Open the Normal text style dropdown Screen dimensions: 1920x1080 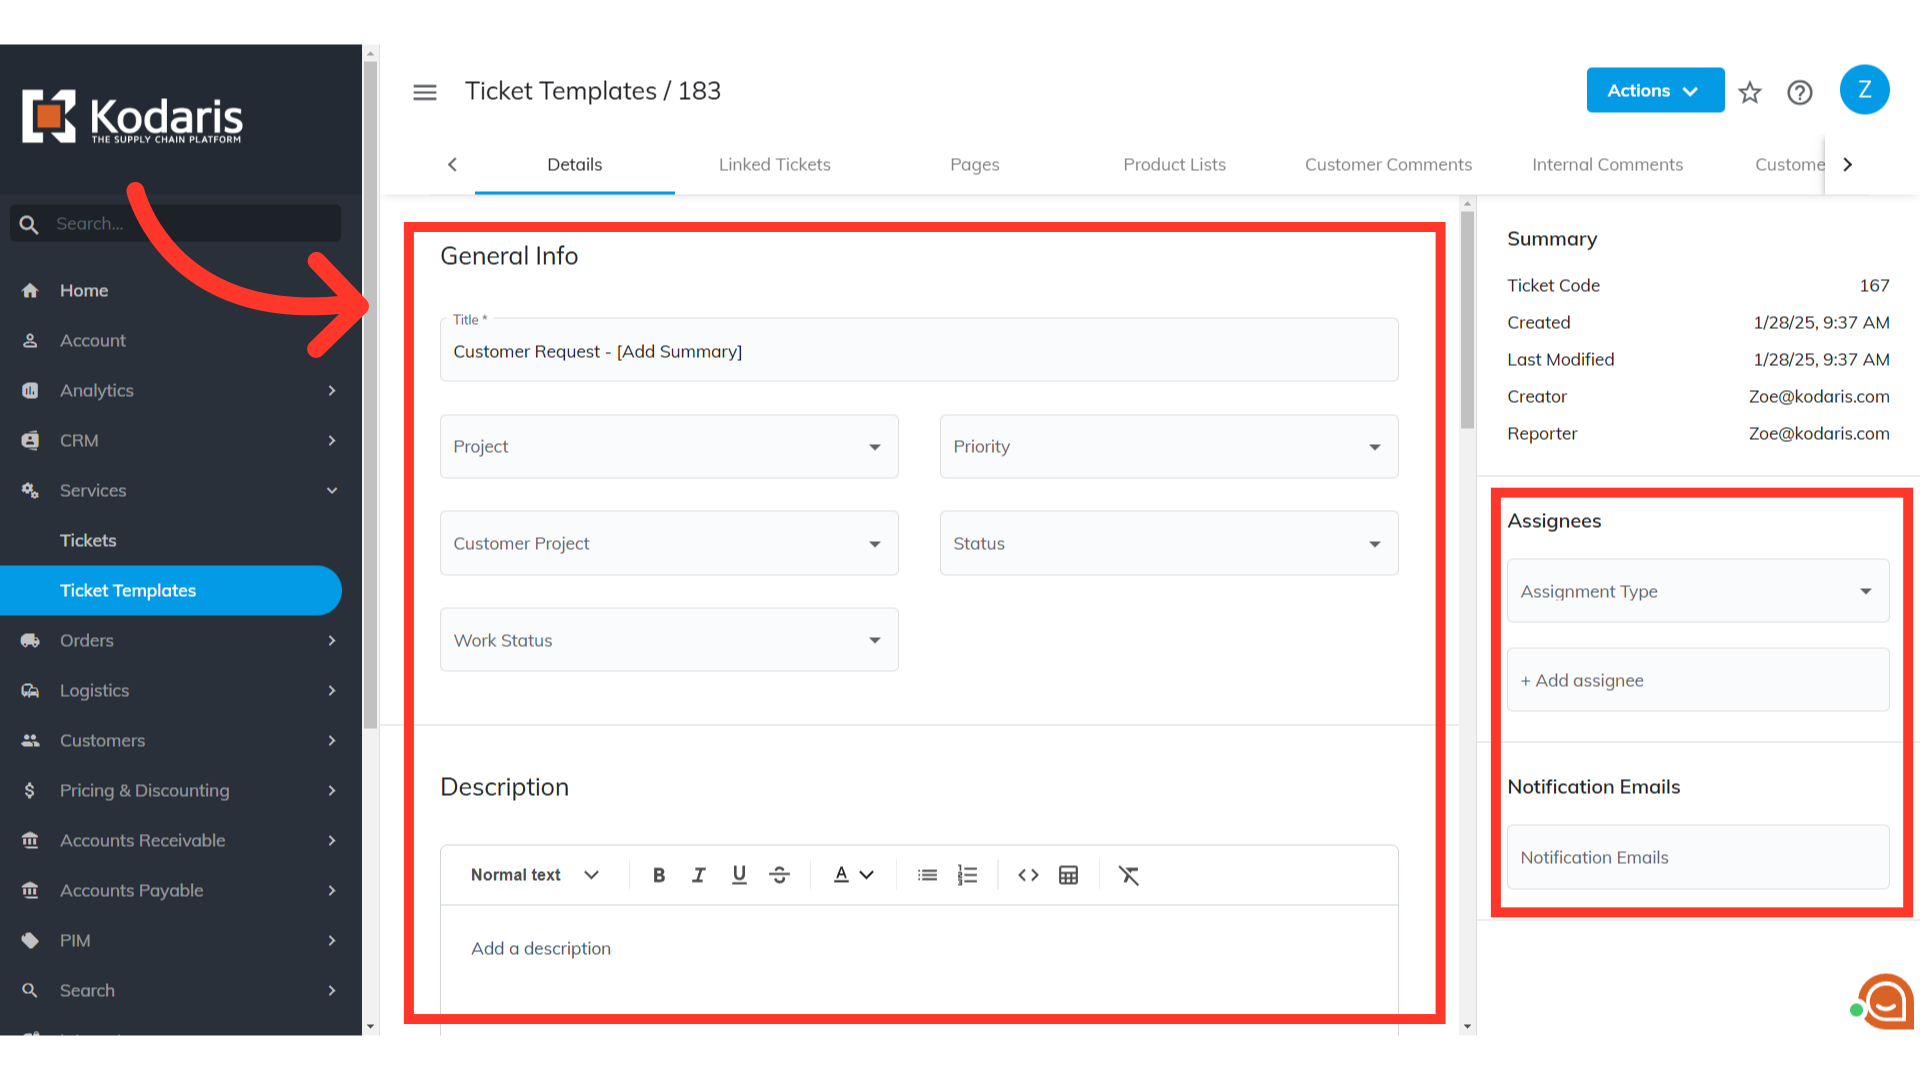535,875
